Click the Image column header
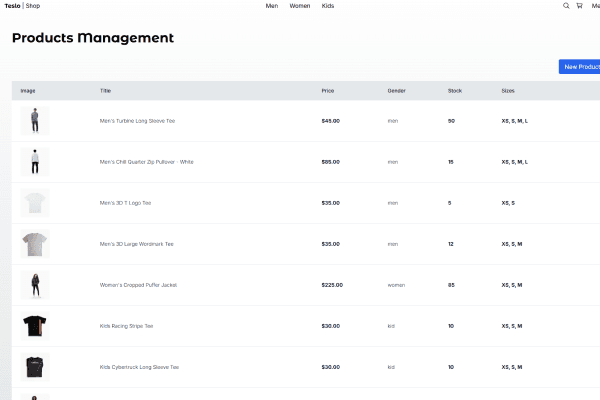600x400 pixels. pyautogui.click(x=28, y=91)
